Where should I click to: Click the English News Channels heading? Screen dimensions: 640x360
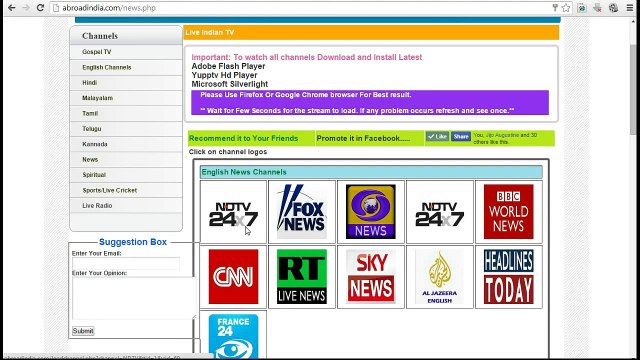pyautogui.click(x=371, y=172)
